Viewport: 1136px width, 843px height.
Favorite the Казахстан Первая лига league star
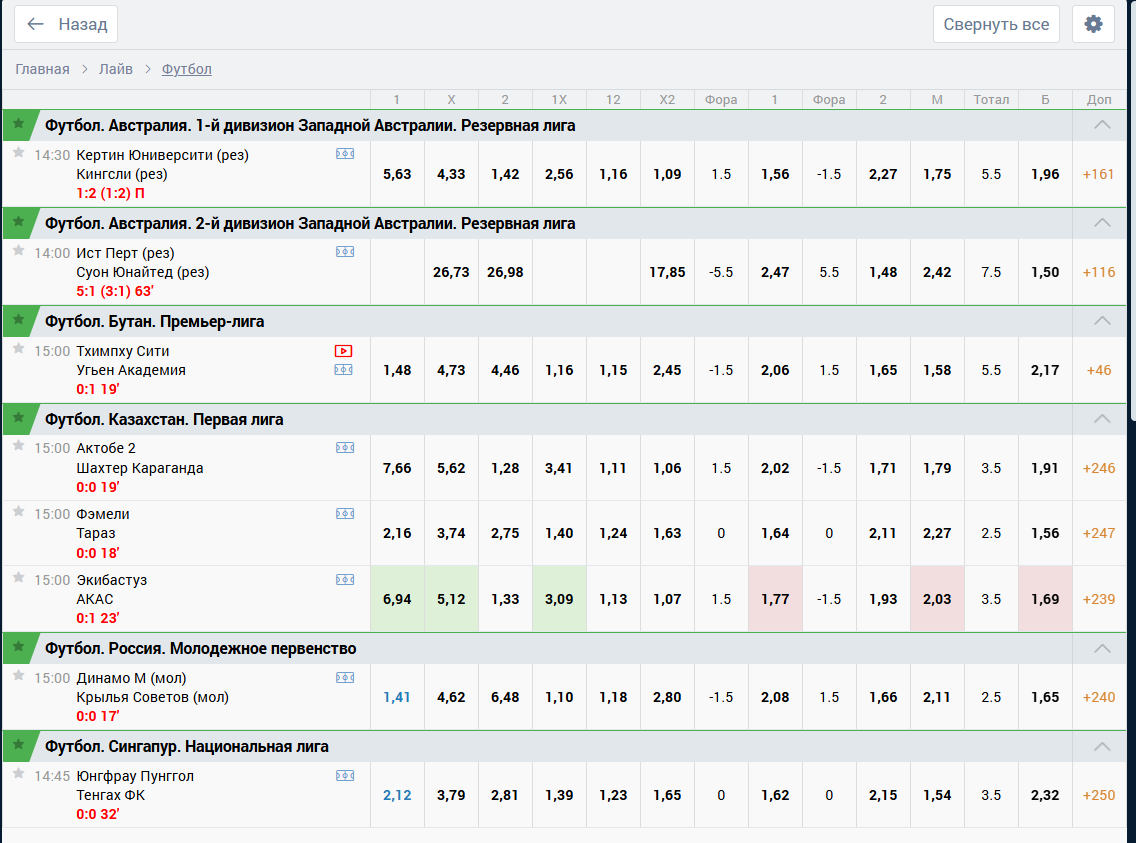(x=19, y=418)
